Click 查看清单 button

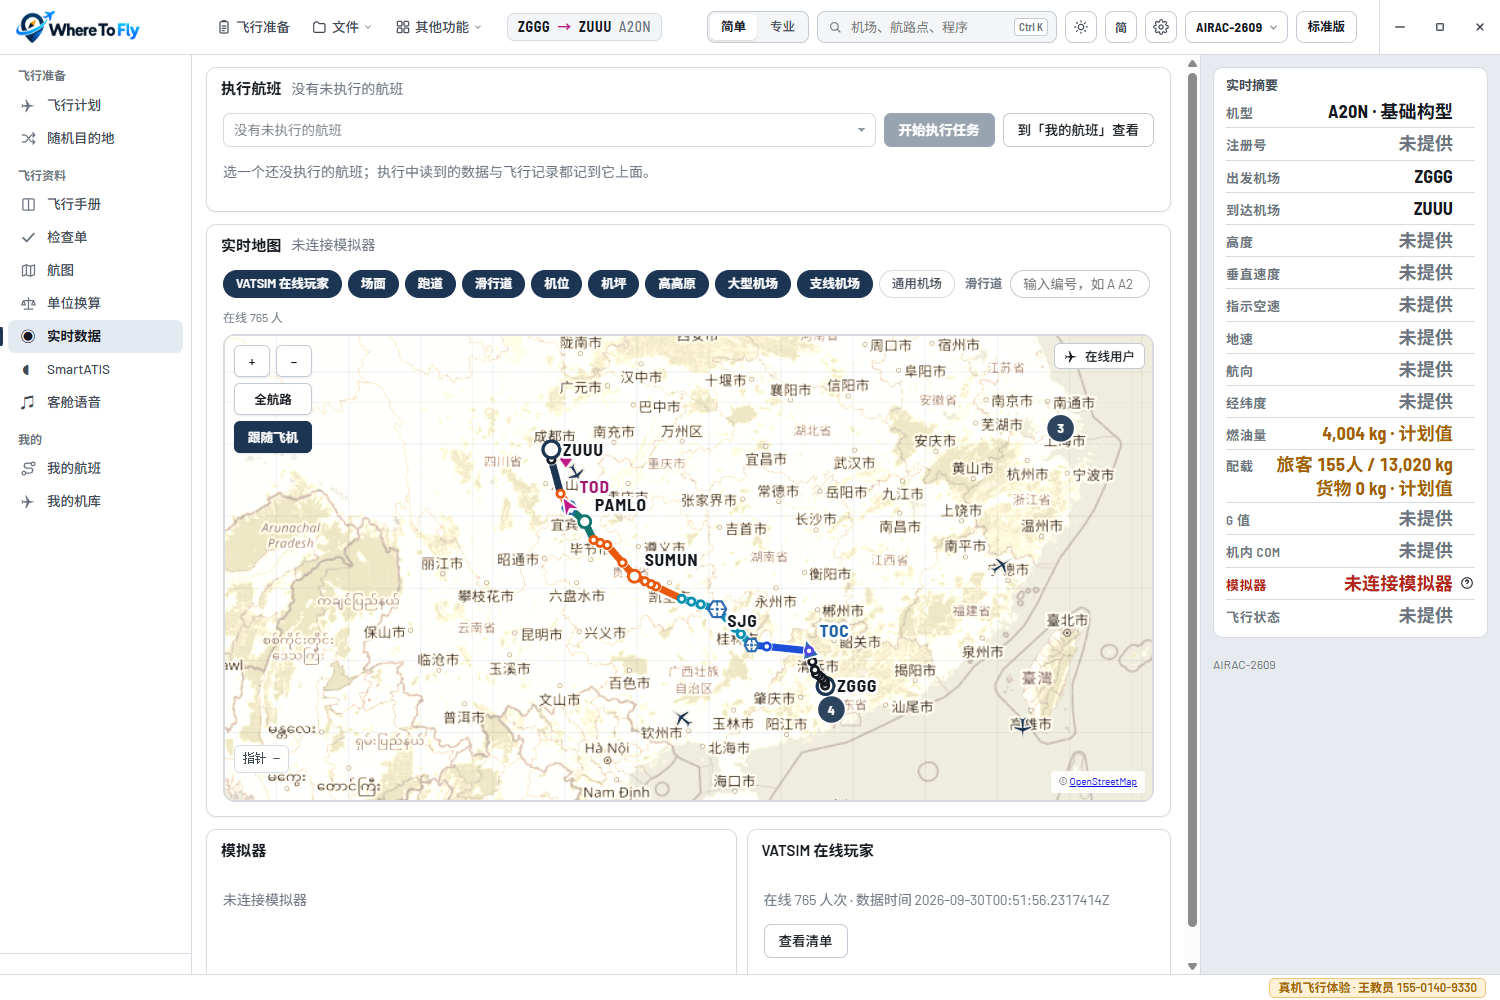805,941
